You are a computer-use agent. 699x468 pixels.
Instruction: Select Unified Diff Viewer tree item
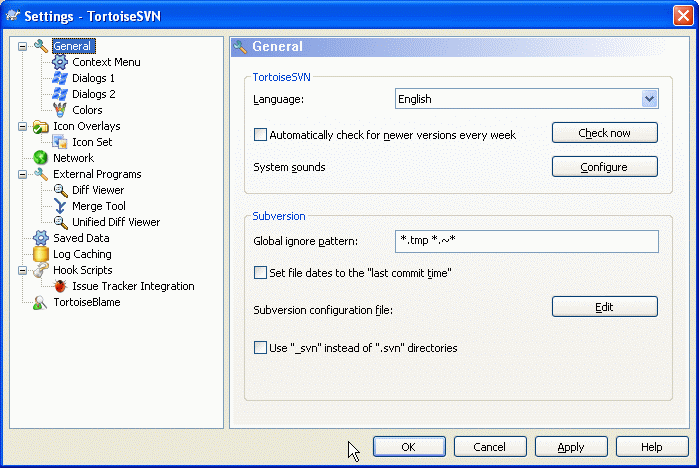pos(115,222)
